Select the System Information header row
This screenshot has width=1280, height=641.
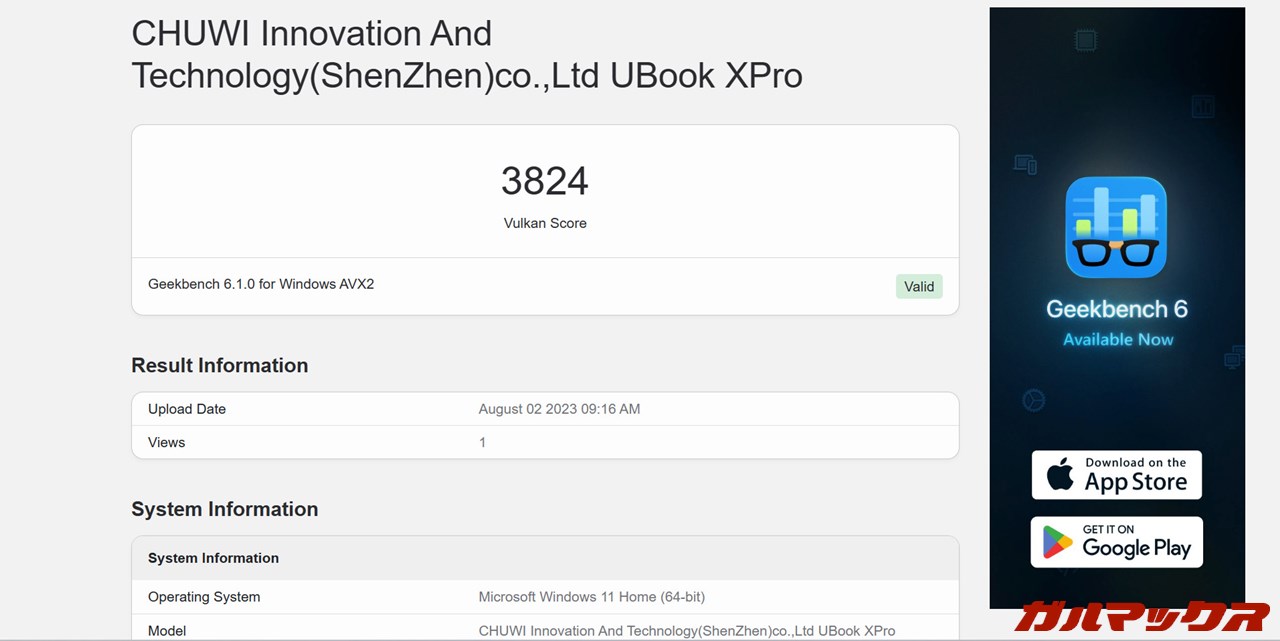pyautogui.click(x=545, y=558)
